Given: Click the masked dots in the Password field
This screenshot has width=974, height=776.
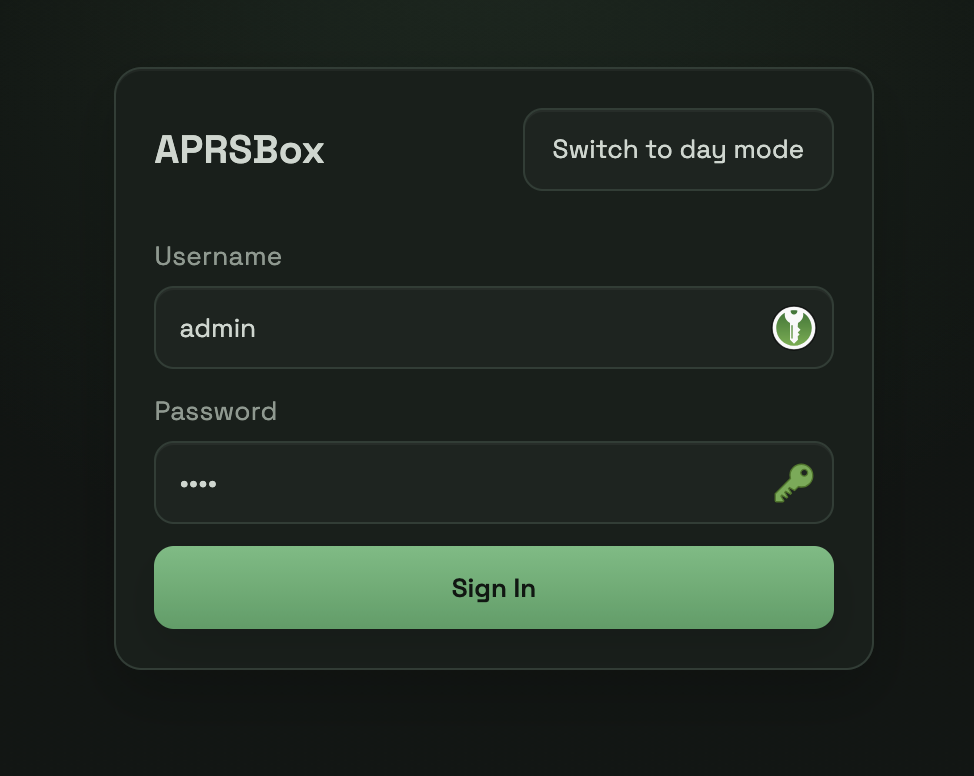Looking at the screenshot, I should click(x=198, y=484).
